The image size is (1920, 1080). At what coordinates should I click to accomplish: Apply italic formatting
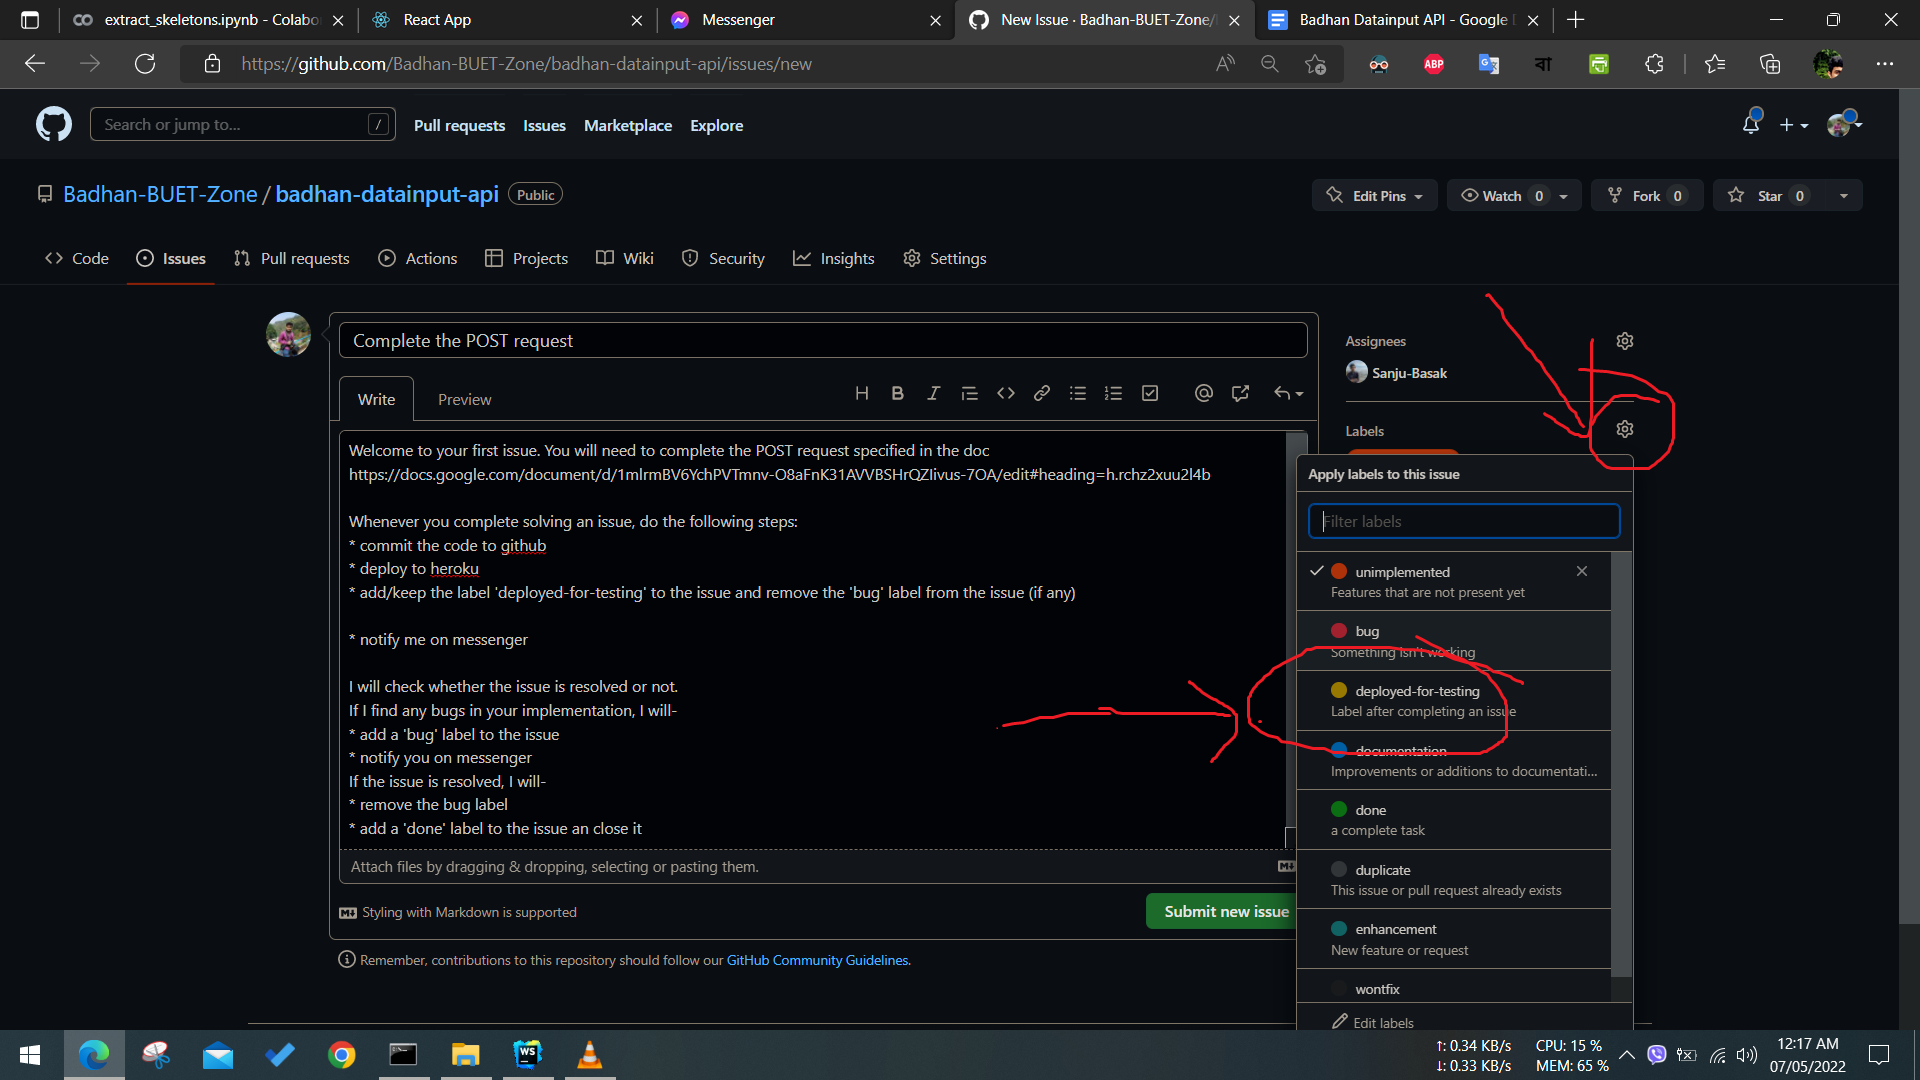pos(933,393)
